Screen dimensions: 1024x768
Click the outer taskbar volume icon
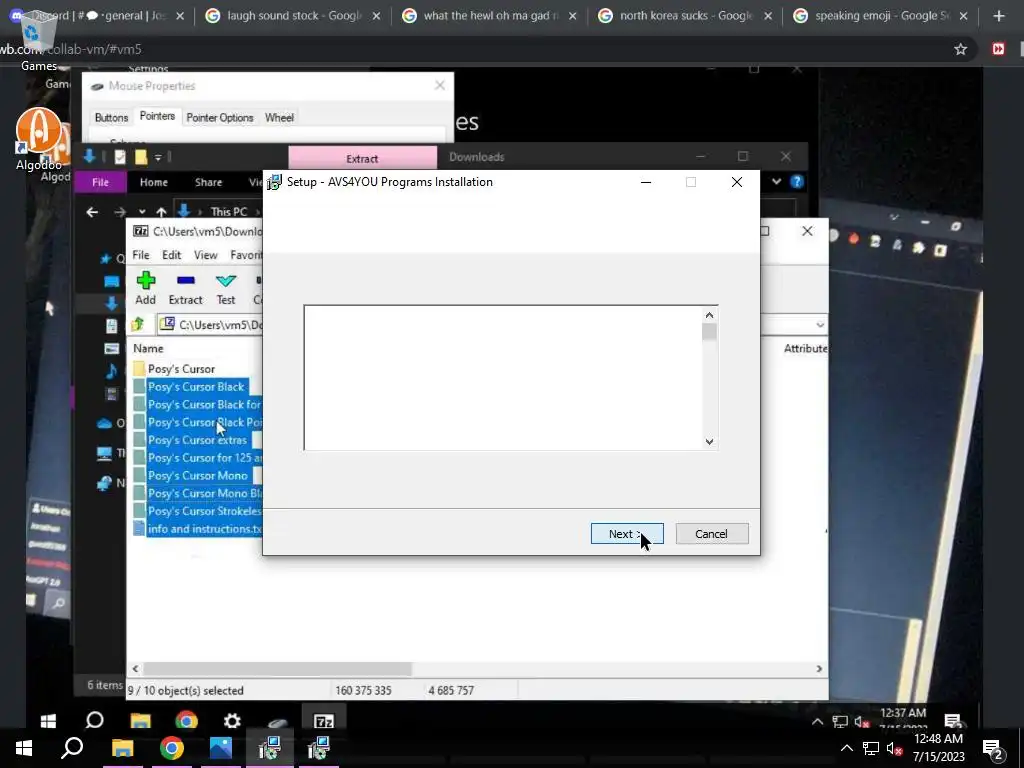(x=894, y=748)
